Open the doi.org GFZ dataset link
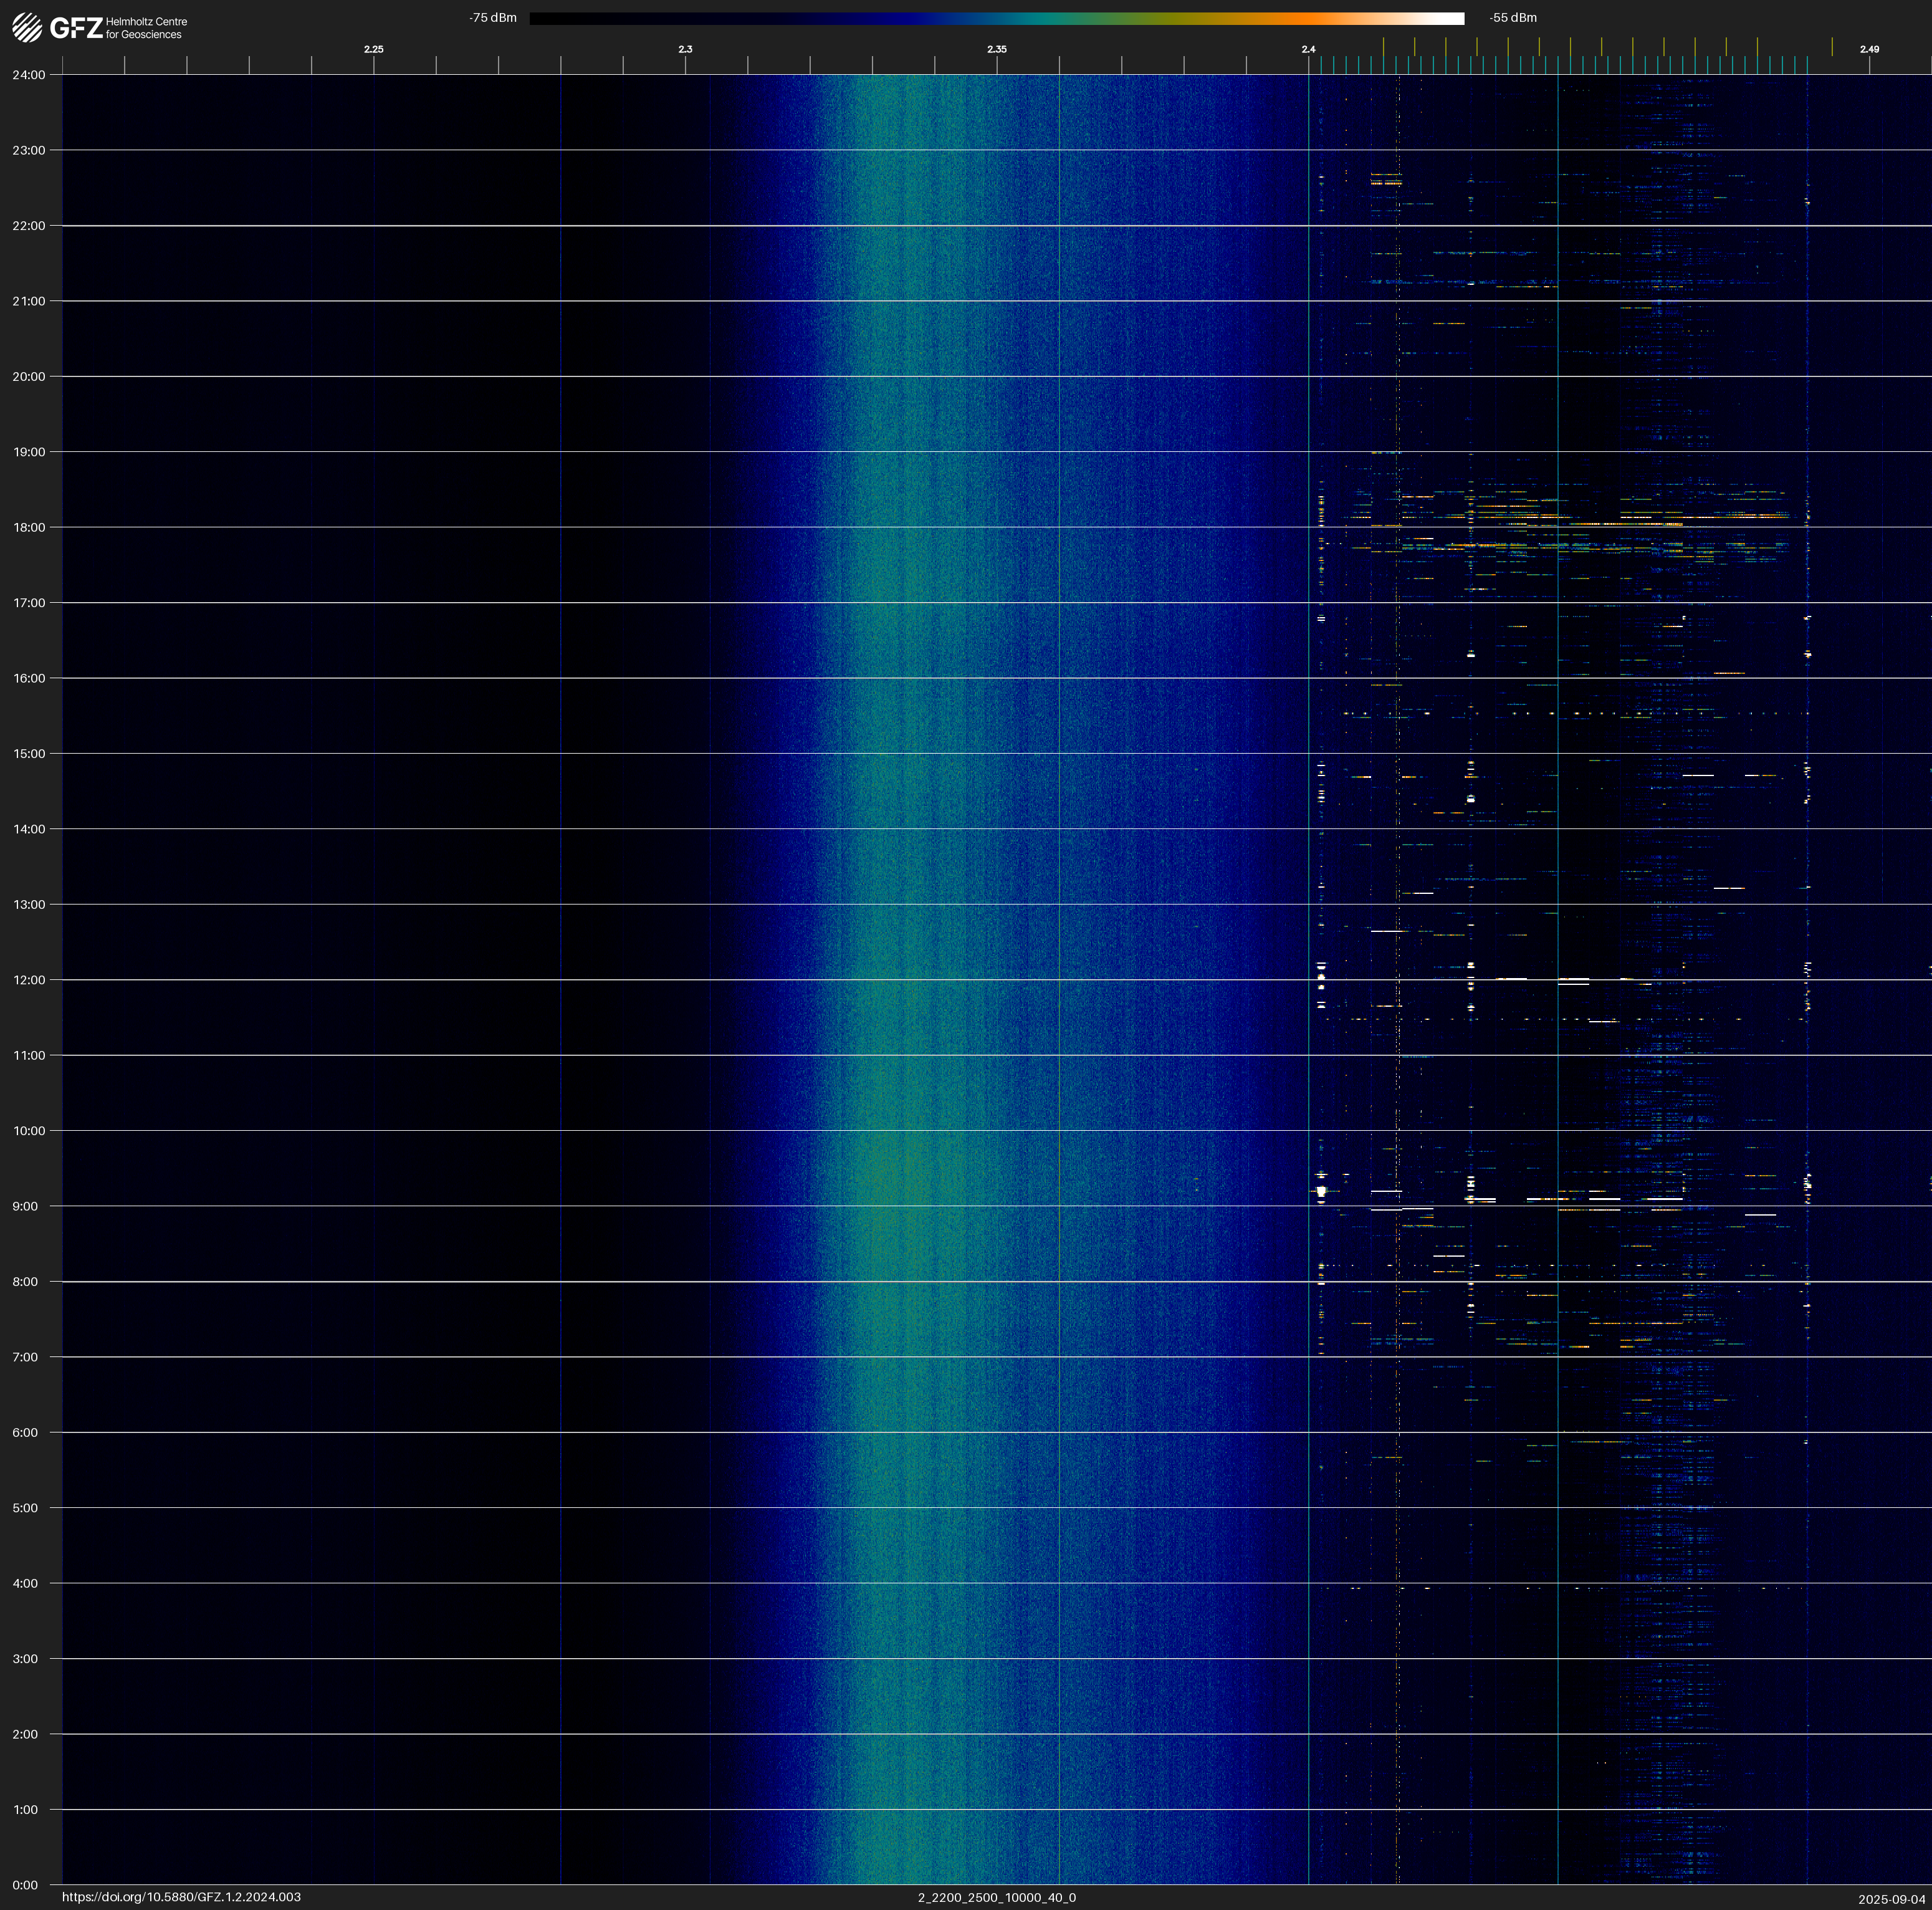 (x=181, y=1897)
